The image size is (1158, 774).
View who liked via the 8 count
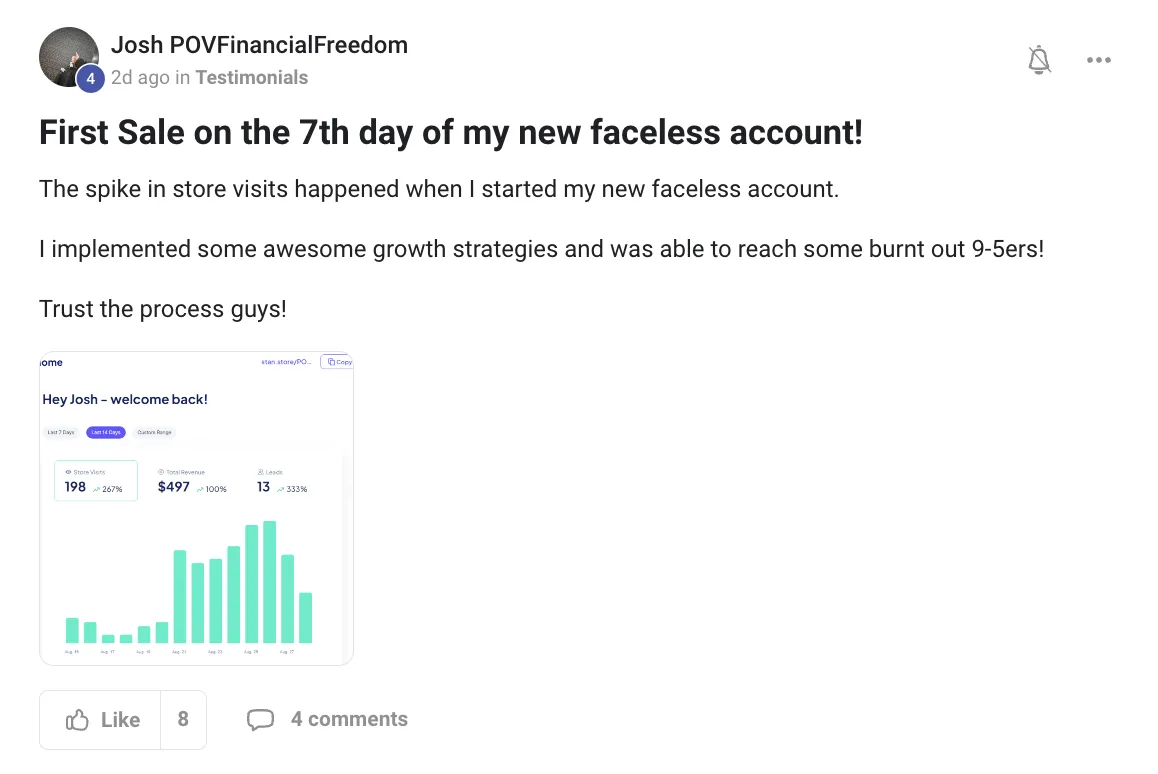tap(183, 719)
